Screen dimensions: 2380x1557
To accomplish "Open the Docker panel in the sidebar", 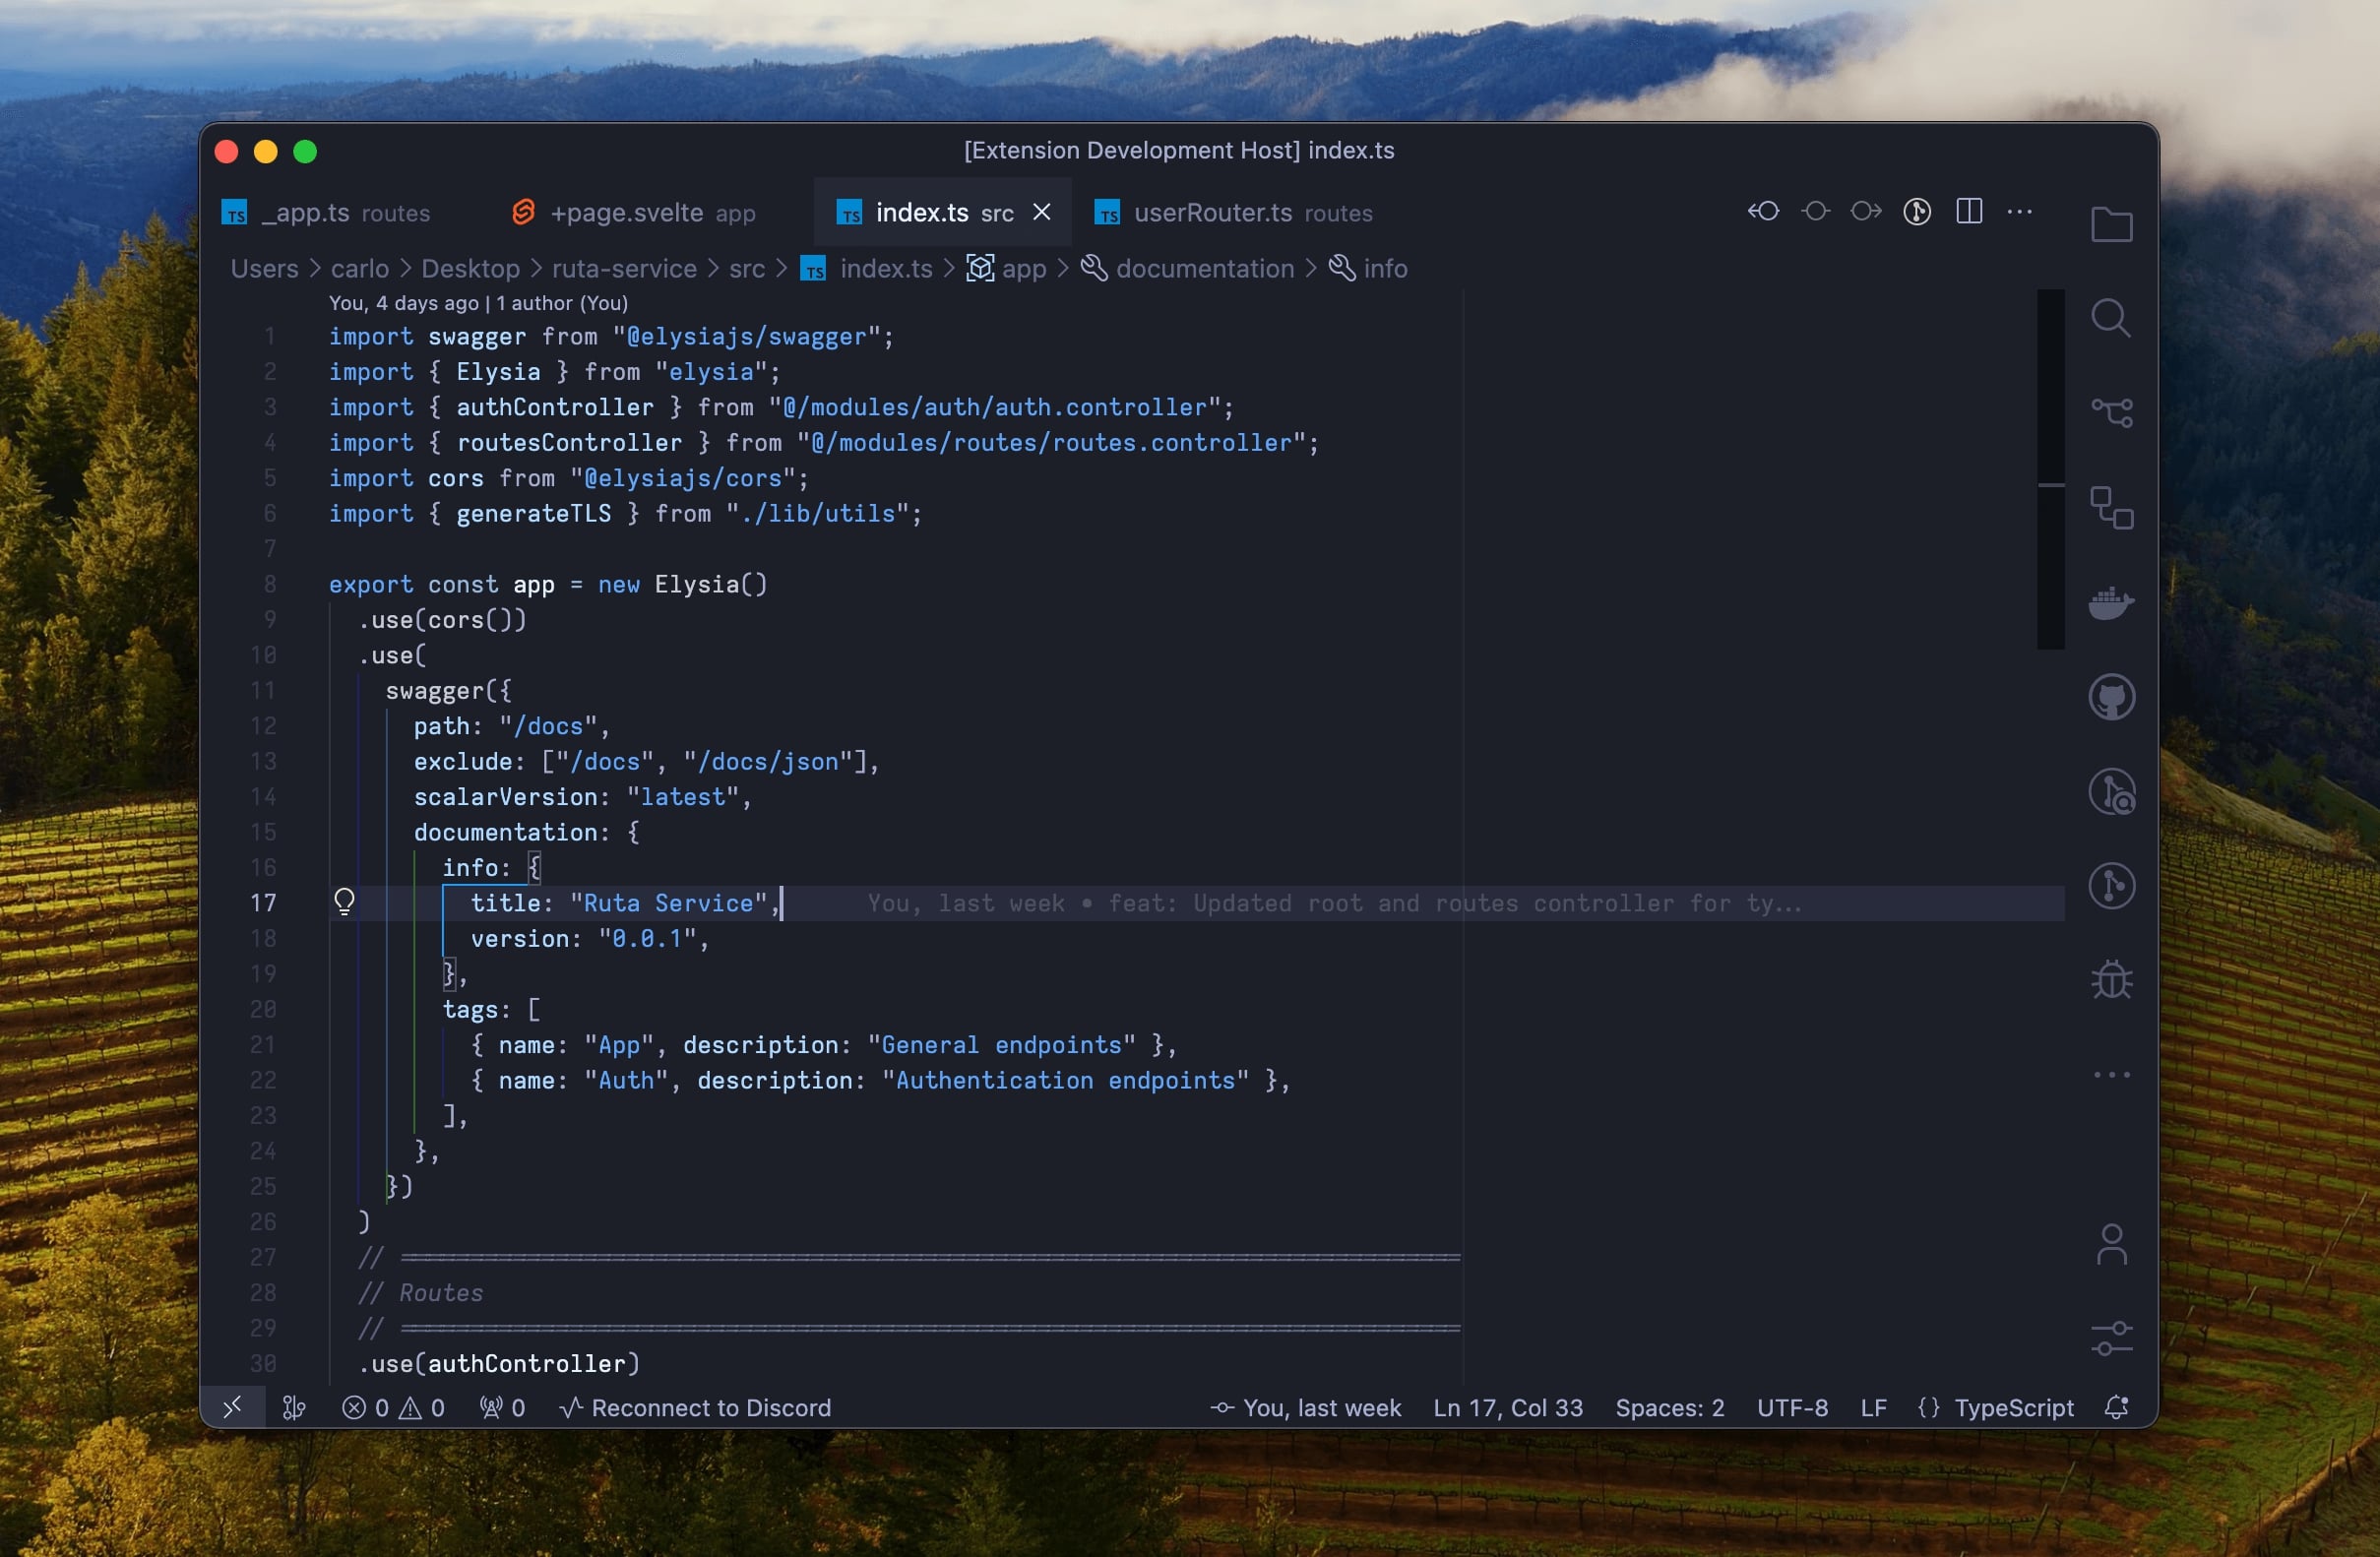I will coord(2111,602).
